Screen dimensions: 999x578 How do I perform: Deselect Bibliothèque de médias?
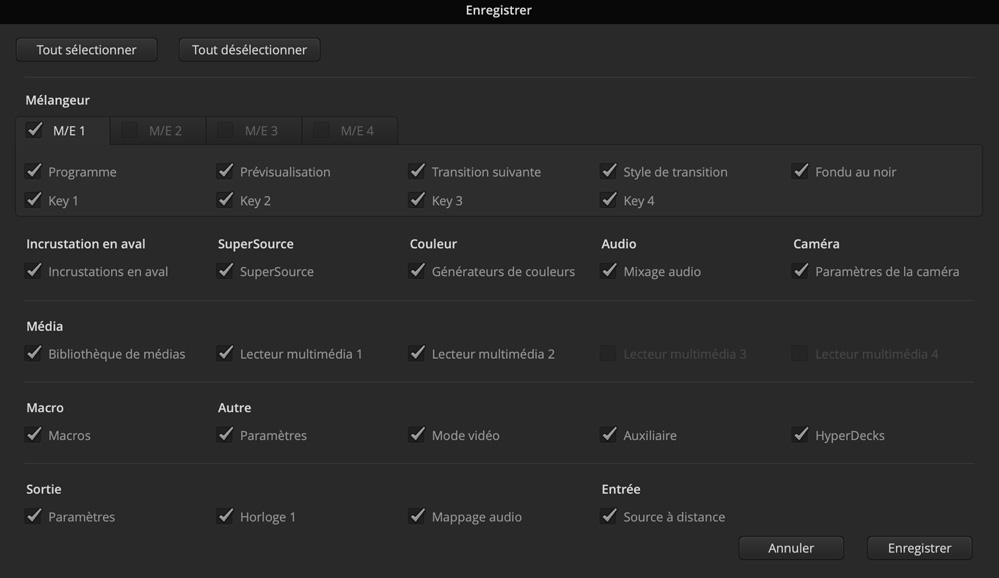[34, 353]
